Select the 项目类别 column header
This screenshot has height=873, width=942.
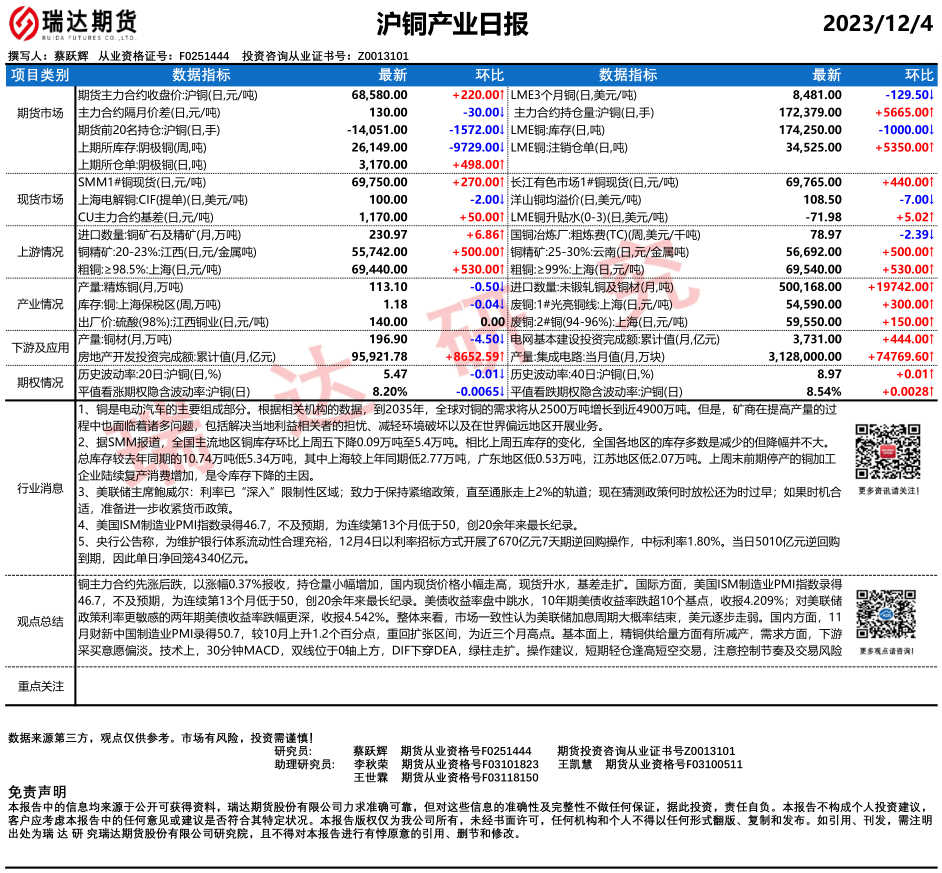click(40, 75)
